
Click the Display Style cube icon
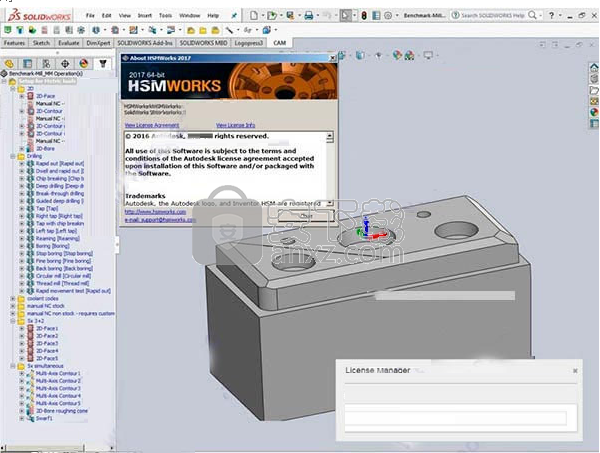360,55
